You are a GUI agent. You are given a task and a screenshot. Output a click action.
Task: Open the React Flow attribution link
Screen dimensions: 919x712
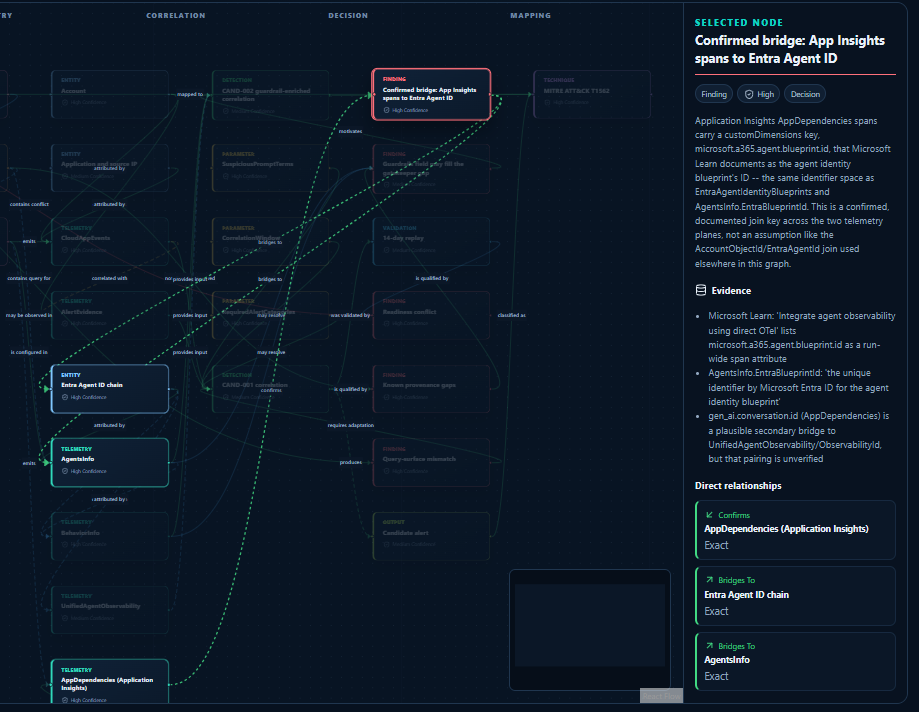(x=661, y=696)
